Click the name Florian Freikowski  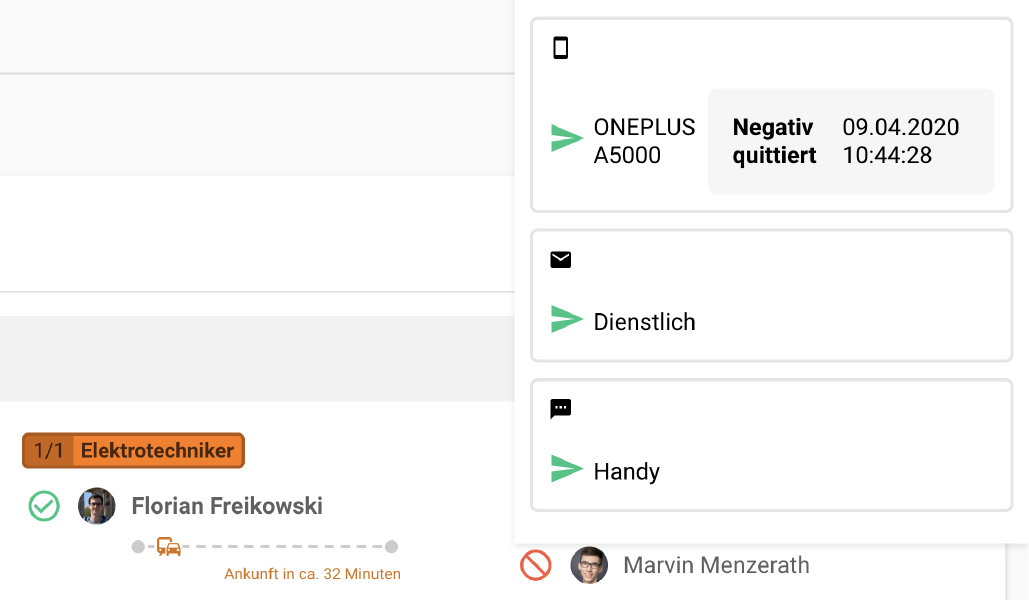click(227, 506)
